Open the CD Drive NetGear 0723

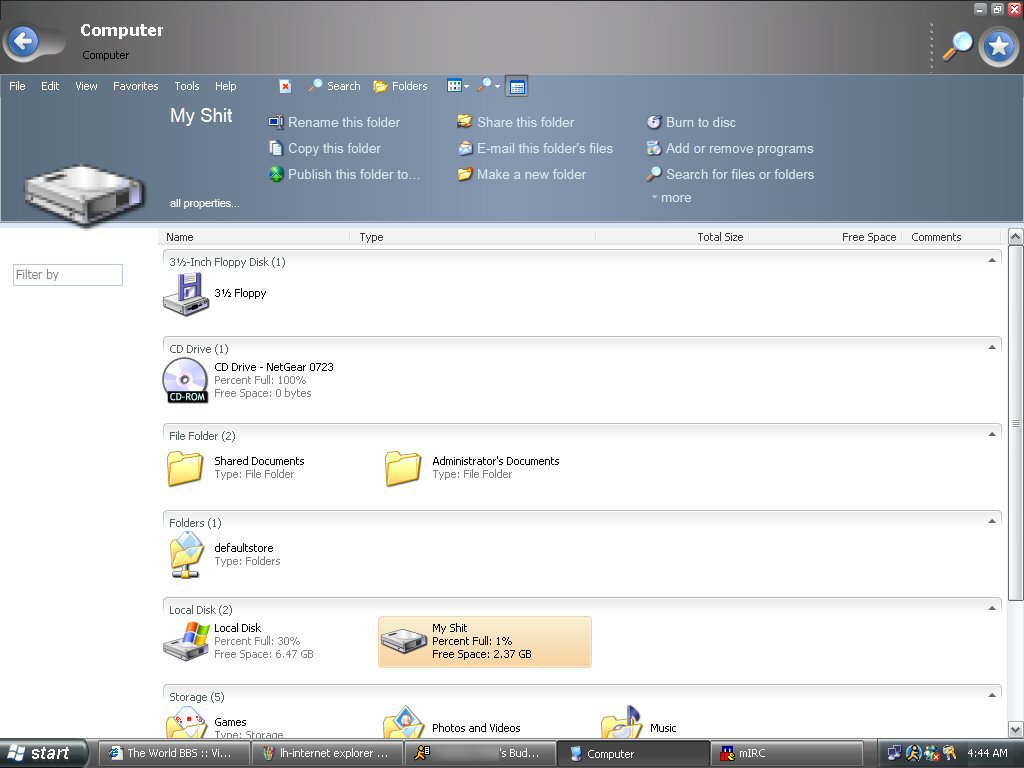186,380
